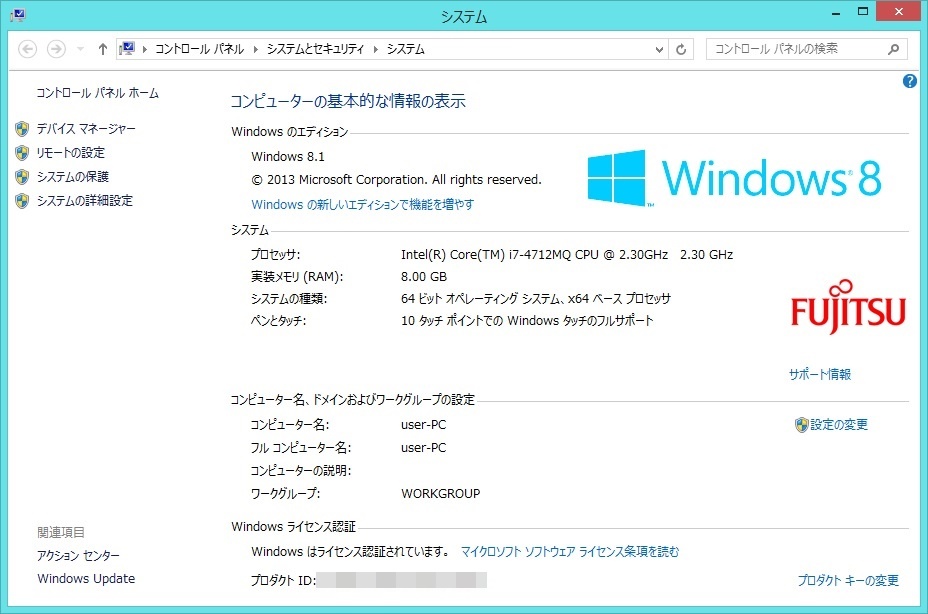The image size is (928, 614).
Task: Click the shield icon beside システムの詳細設定
Action: (22, 201)
